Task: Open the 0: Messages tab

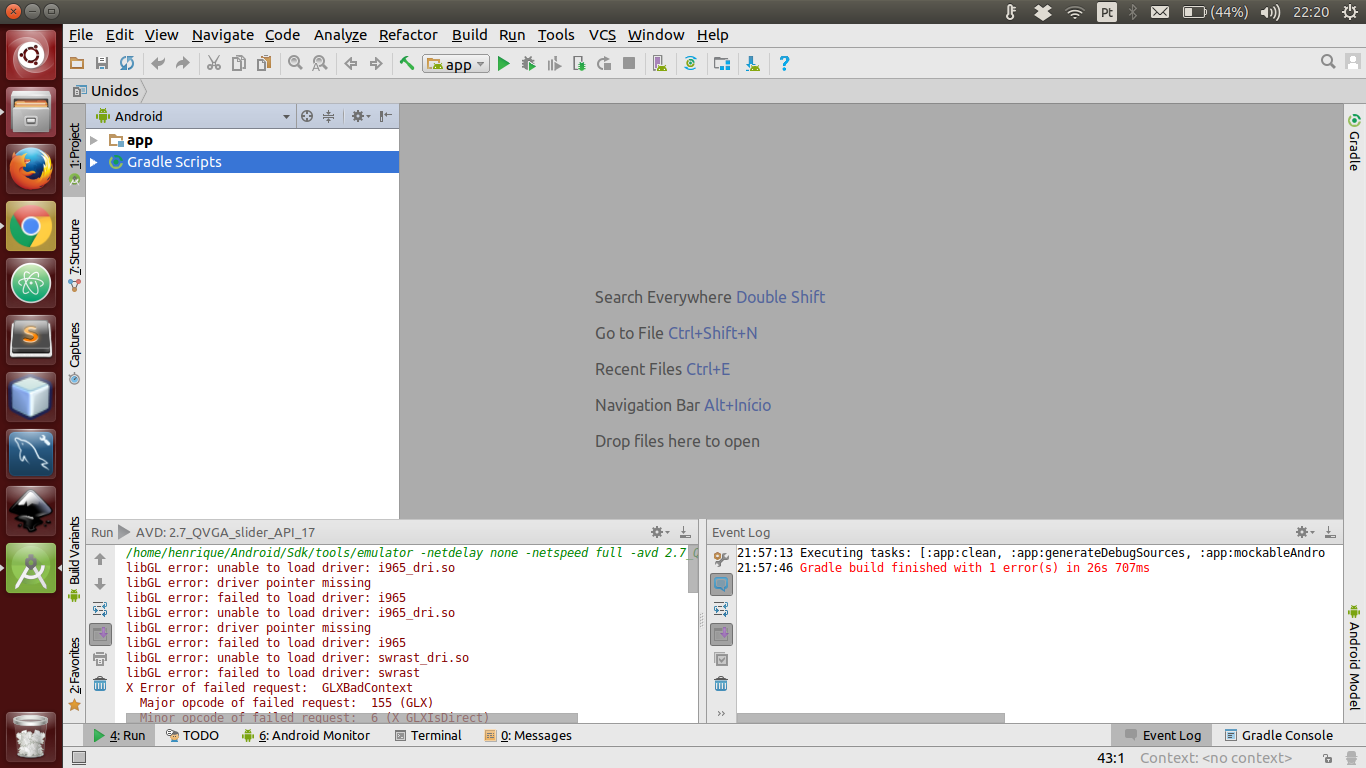Action: [x=528, y=735]
